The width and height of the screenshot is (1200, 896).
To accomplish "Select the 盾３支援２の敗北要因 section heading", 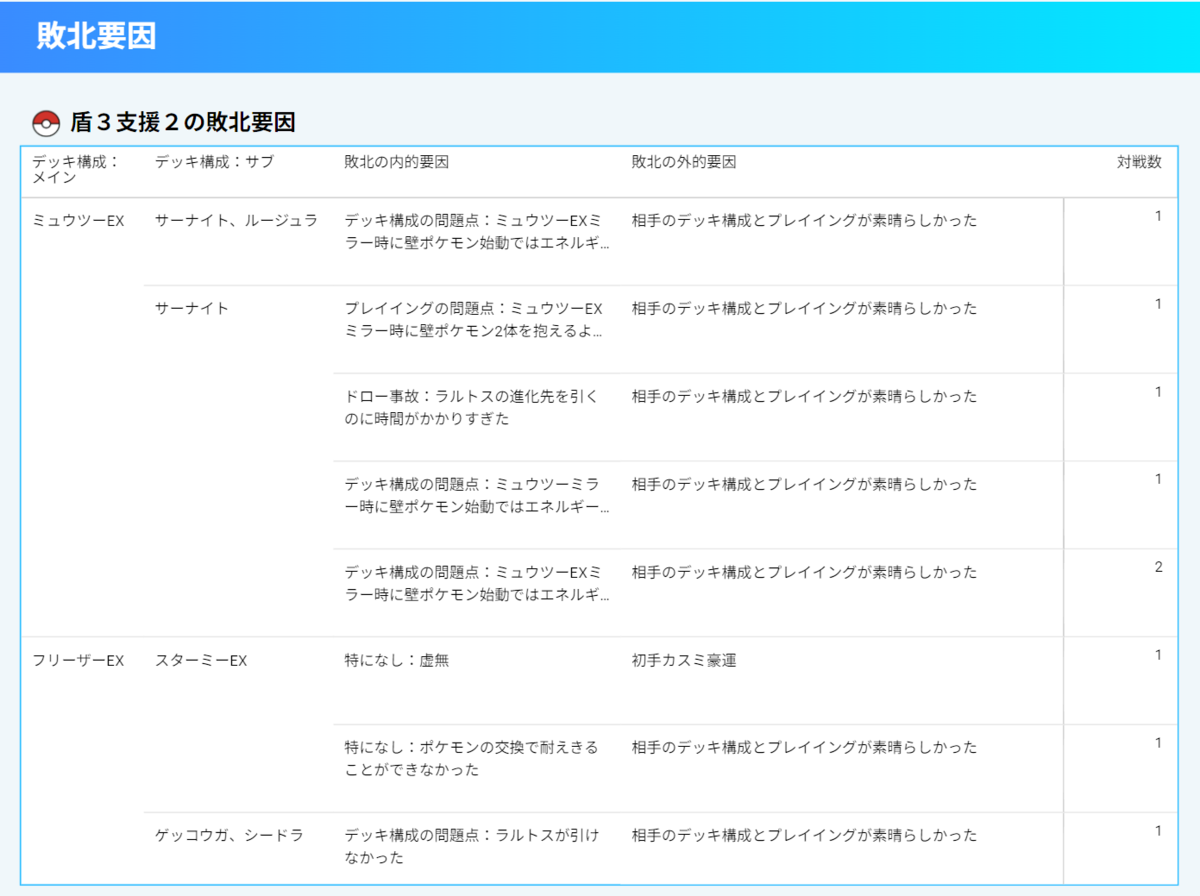I will click(x=182, y=124).
